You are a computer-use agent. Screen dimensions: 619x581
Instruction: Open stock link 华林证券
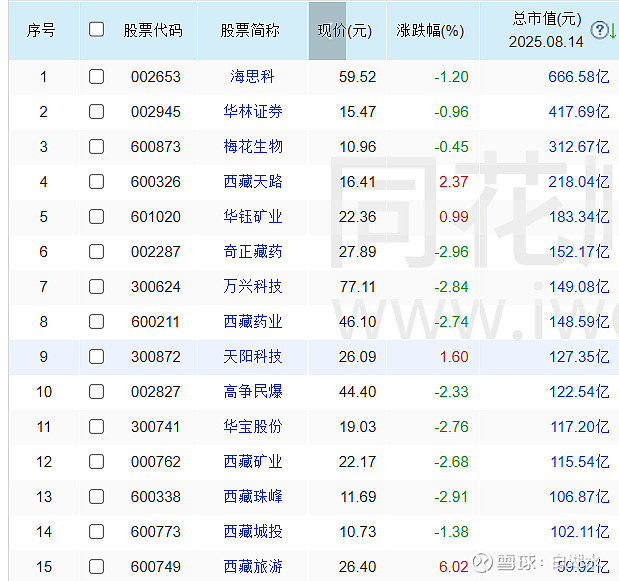(x=253, y=112)
